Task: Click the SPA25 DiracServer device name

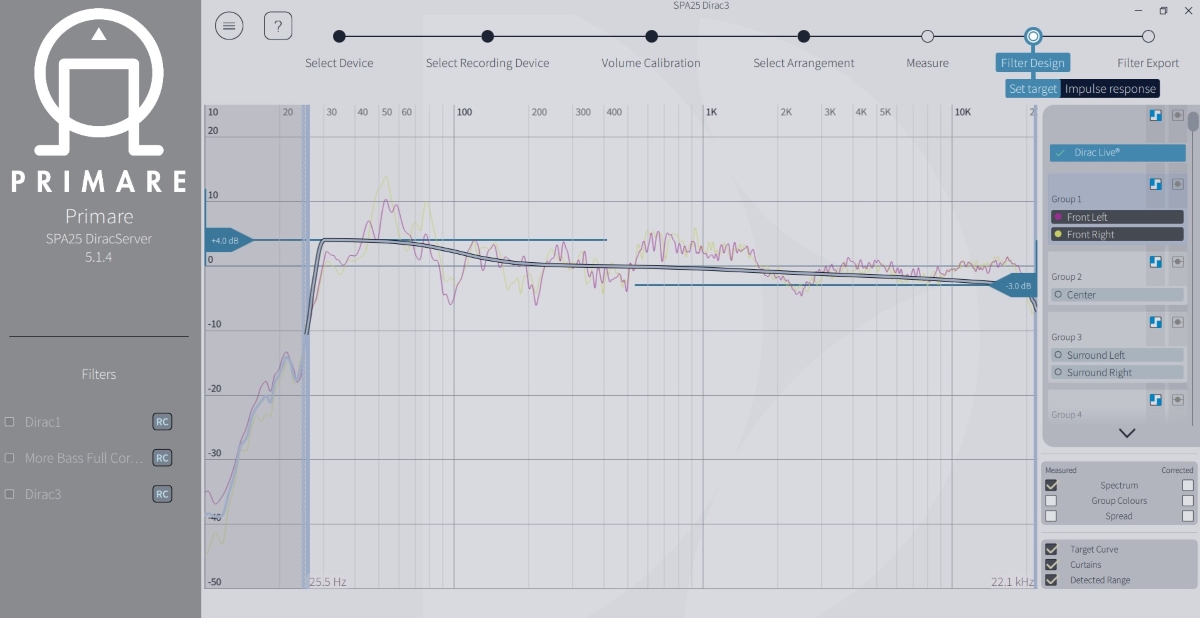Action: [99, 238]
